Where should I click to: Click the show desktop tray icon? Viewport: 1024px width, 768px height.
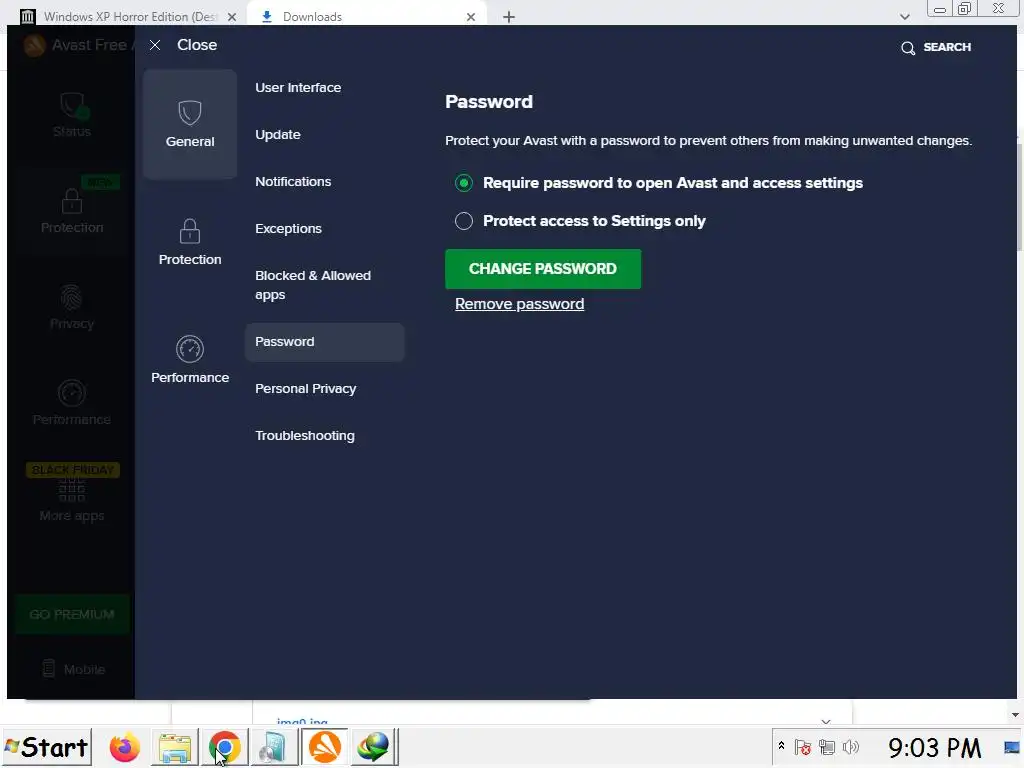coord(1012,748)
